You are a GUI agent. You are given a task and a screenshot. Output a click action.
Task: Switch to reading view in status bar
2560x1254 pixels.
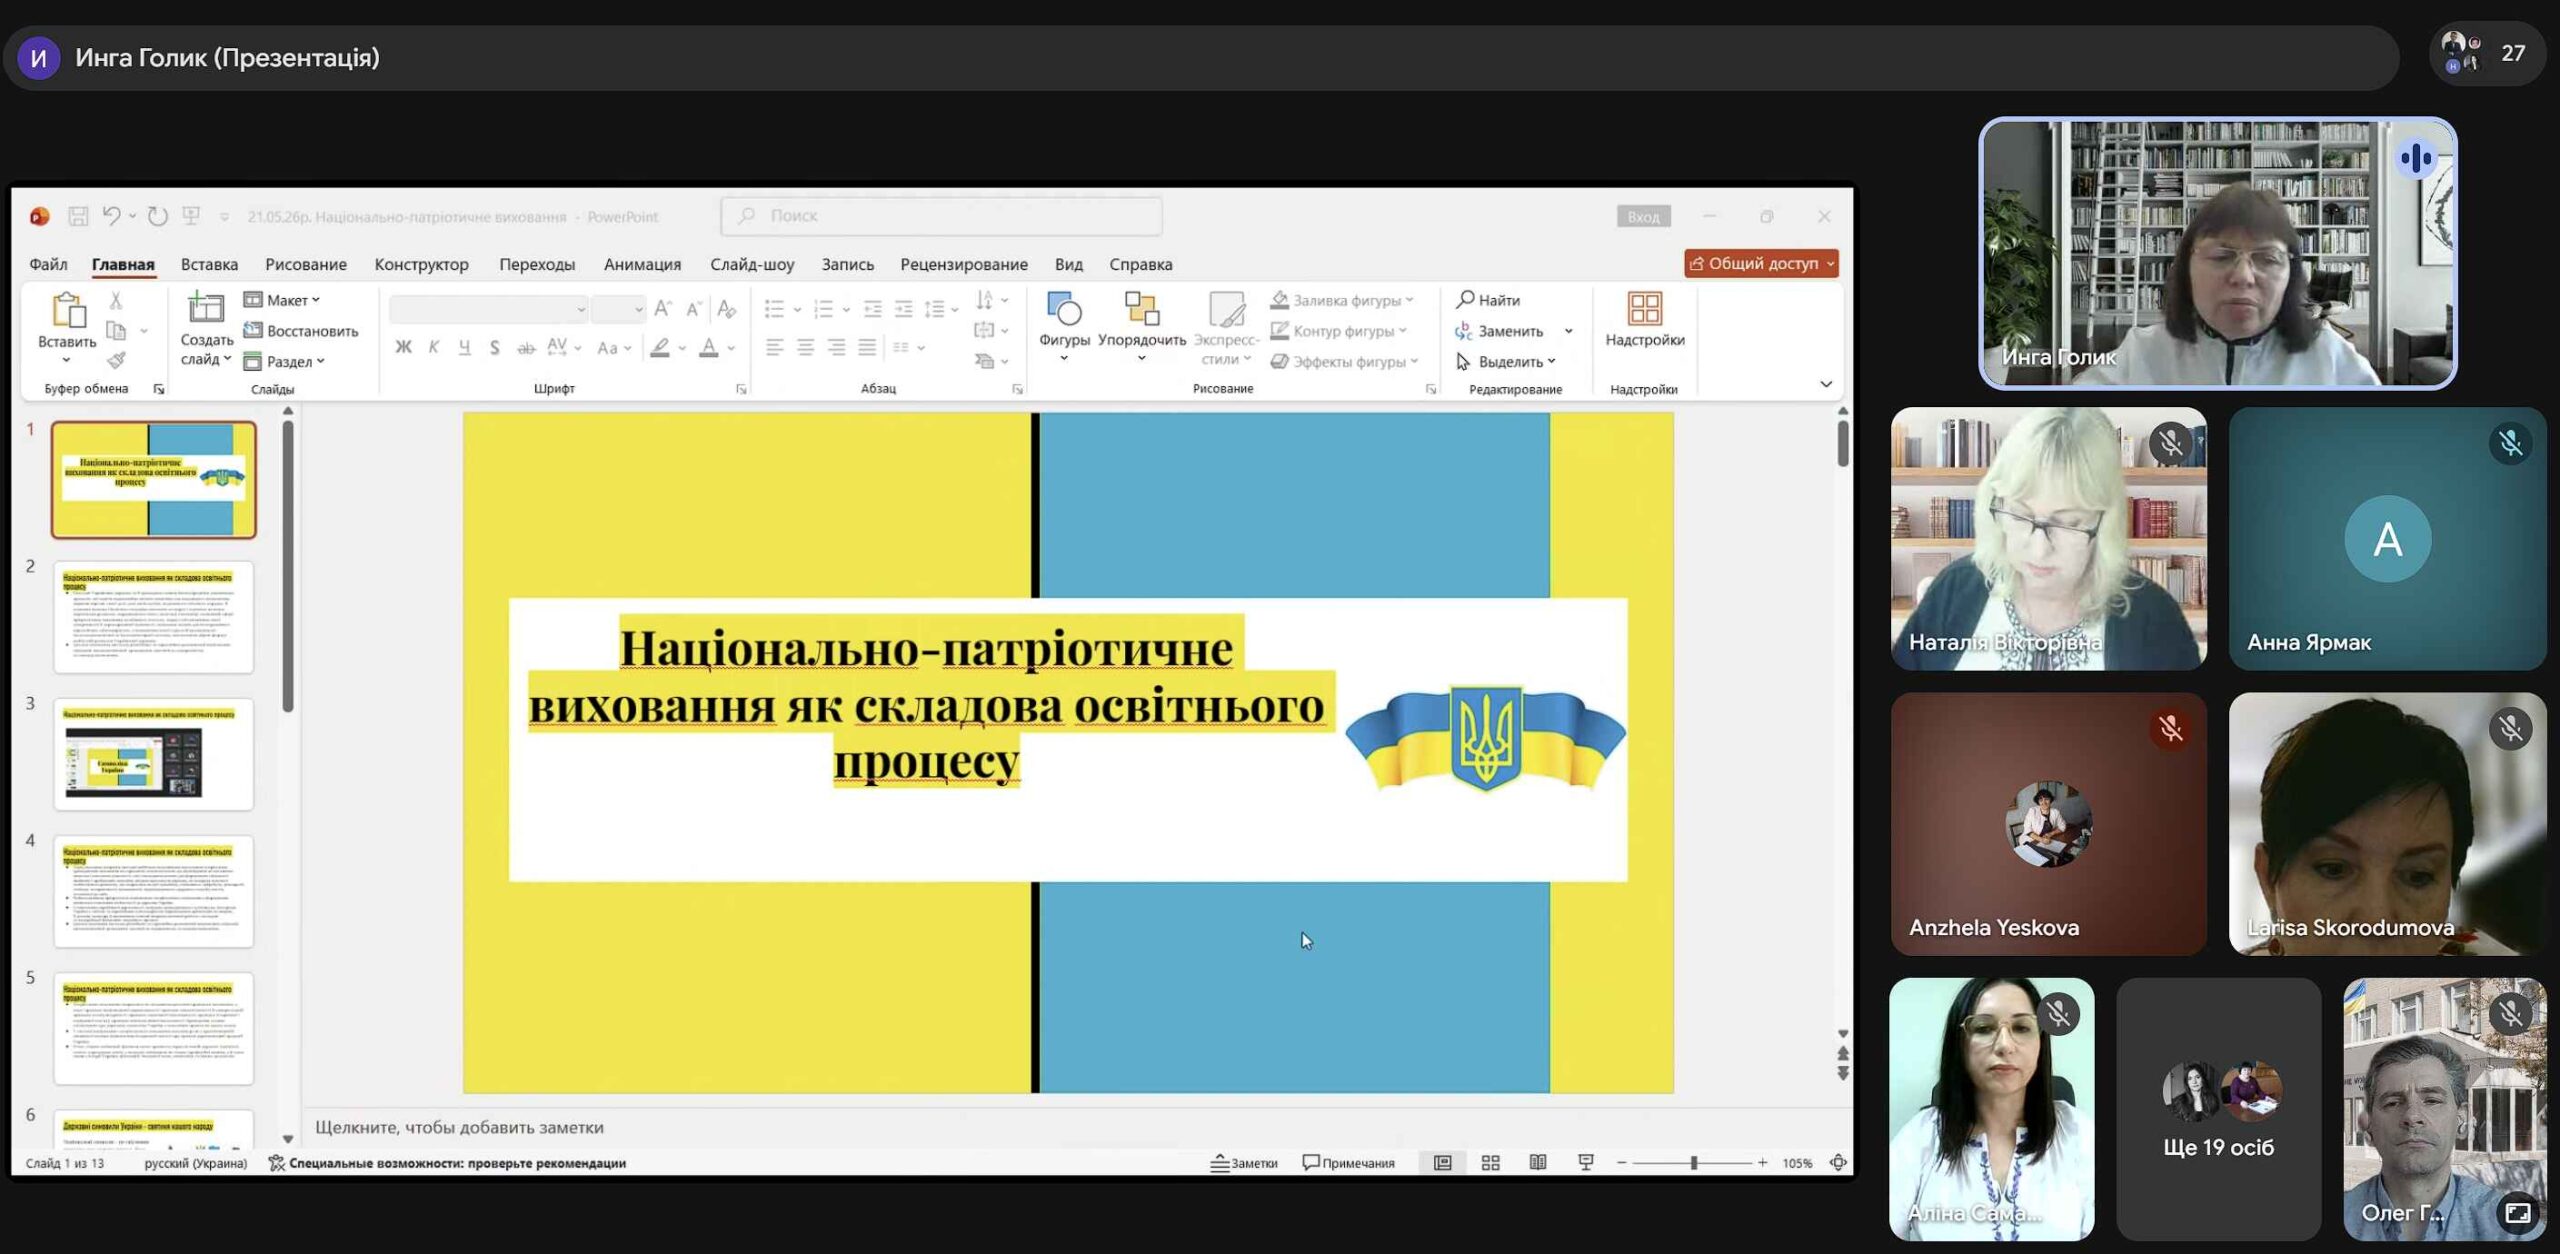tap(1538, 1163)
